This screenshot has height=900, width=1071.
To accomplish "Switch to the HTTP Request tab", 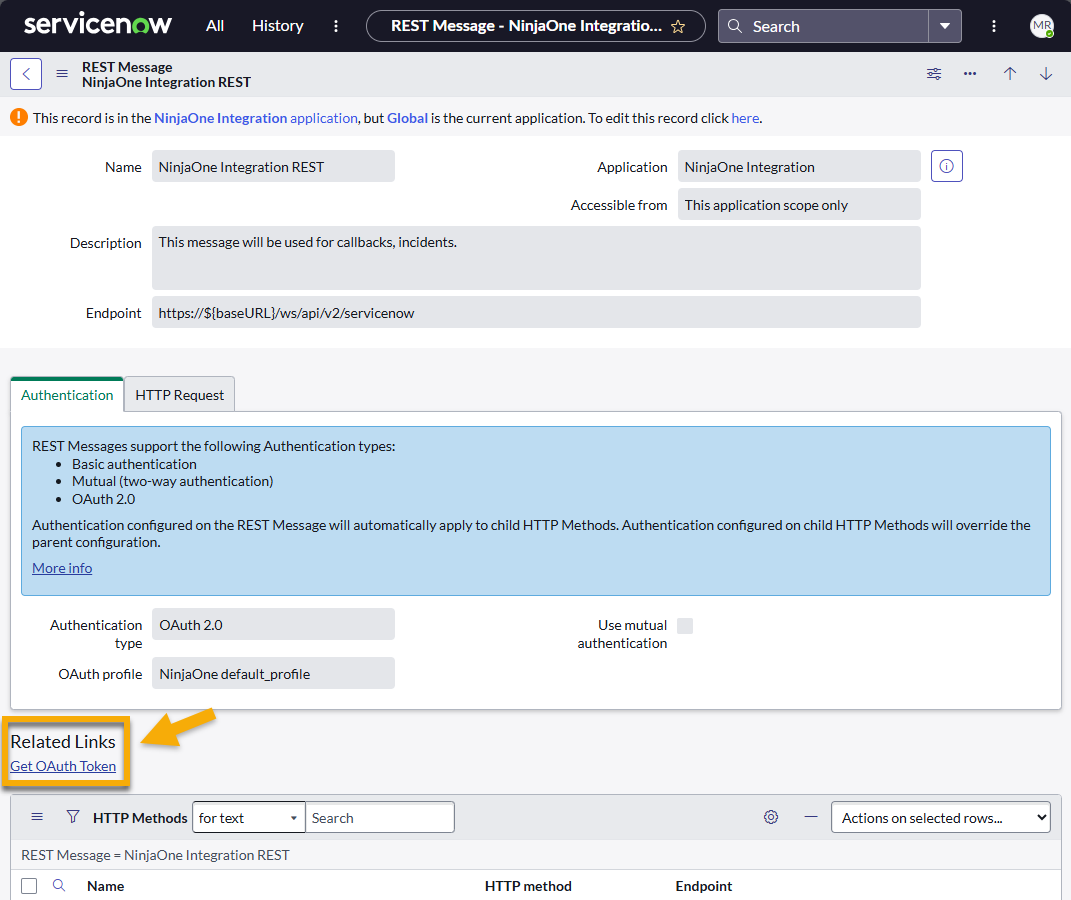I will pos(179,394).
